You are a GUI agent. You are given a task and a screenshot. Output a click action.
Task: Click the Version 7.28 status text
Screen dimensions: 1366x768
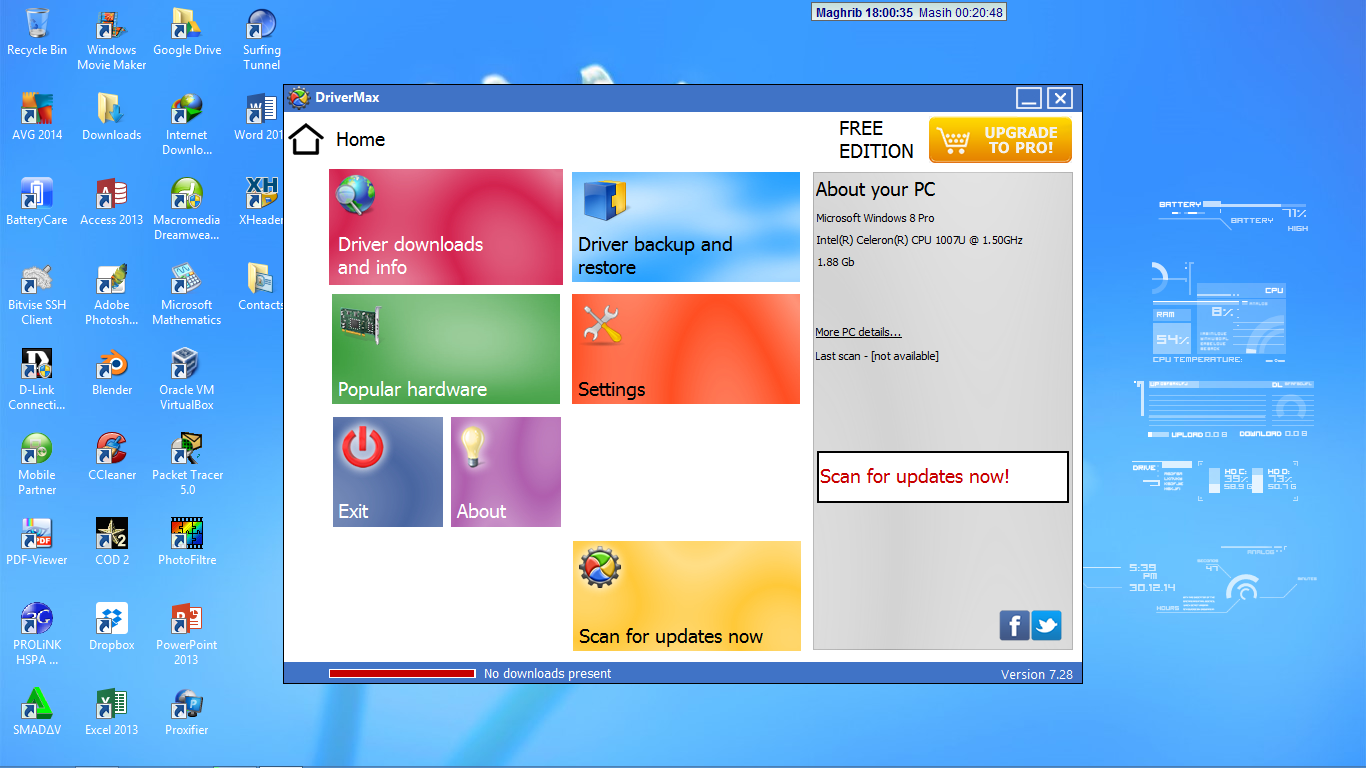tap(1036, 674)
